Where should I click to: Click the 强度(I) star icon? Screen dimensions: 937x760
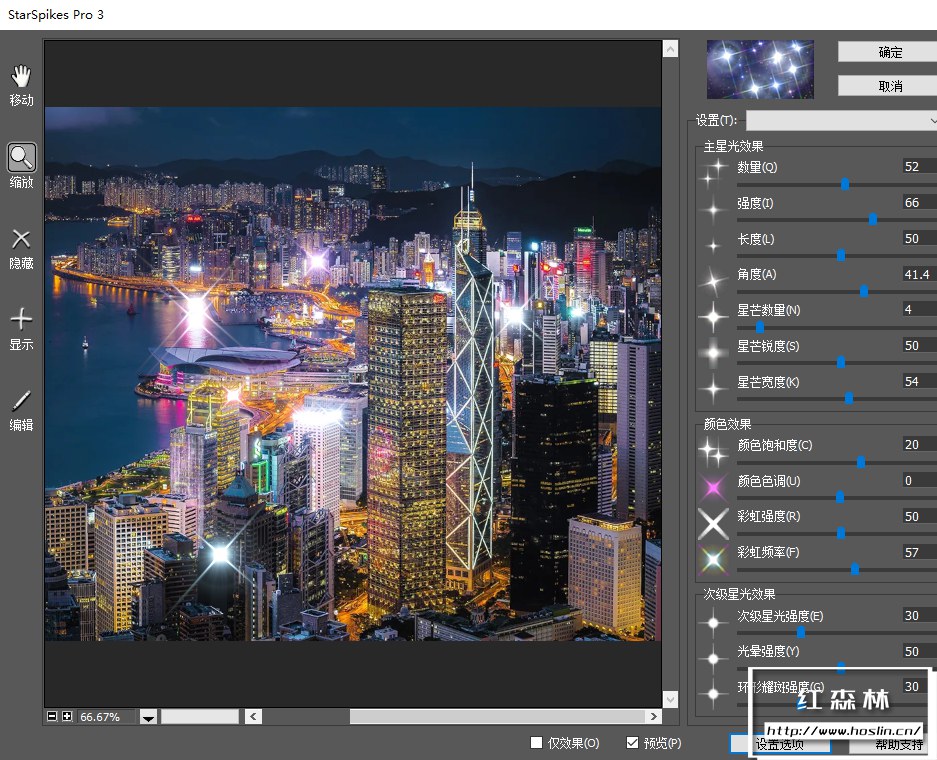pyautogui.click(x=713, y=209)
